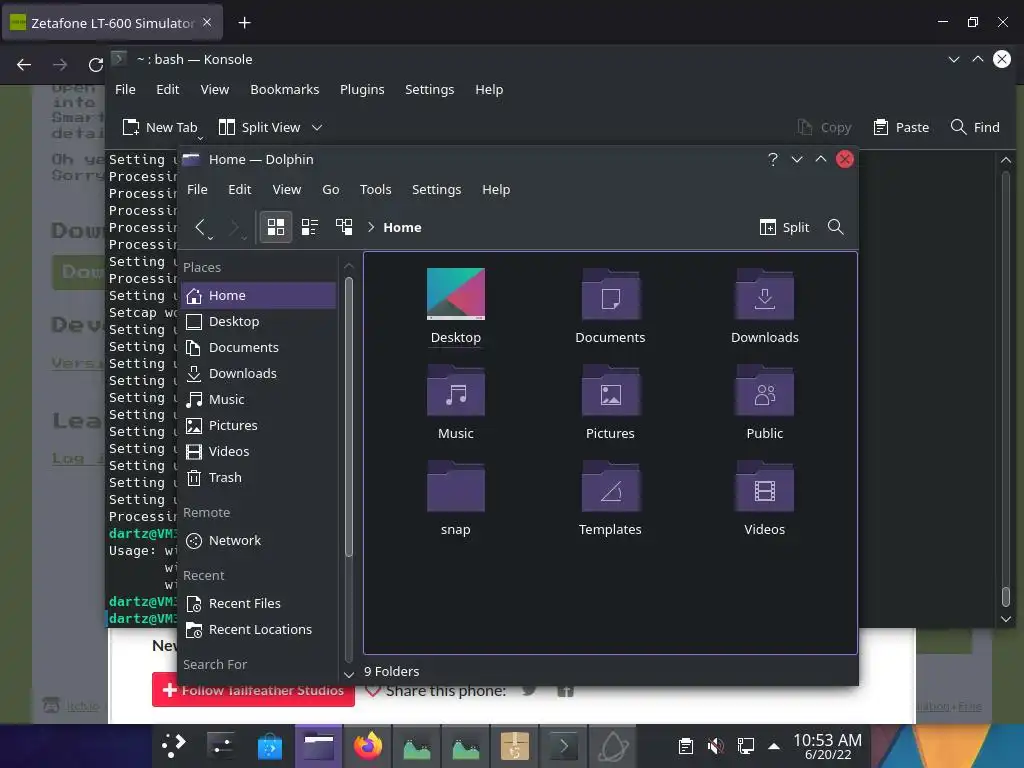Viewport: 1024px width, 768px height.
Task: Open the Videos folder in file view
Action: click(765, 498)
